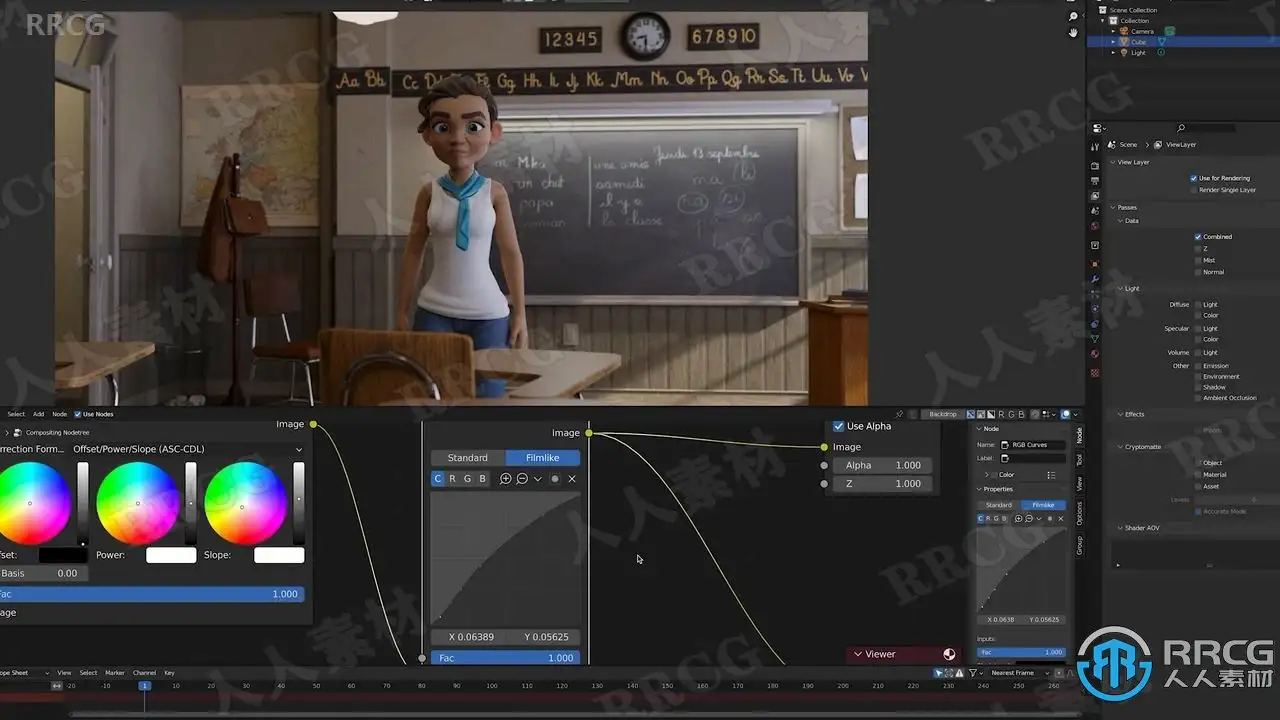Click the pin icon in node editor header
Image resolution: width=1280 pixels, height=720 pixels.
click(899, 414)
